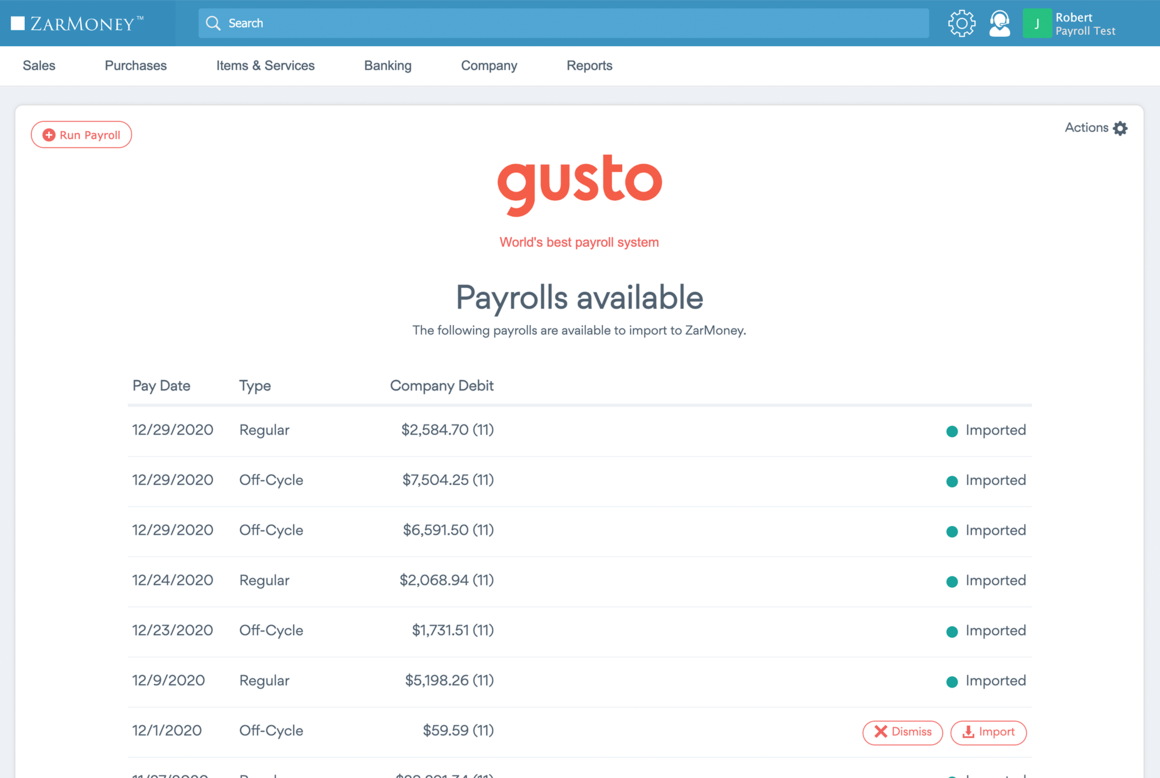This screenshot has width=1160, height=778.
Task: Open the Company menu
Action: (x=489, y=66)
